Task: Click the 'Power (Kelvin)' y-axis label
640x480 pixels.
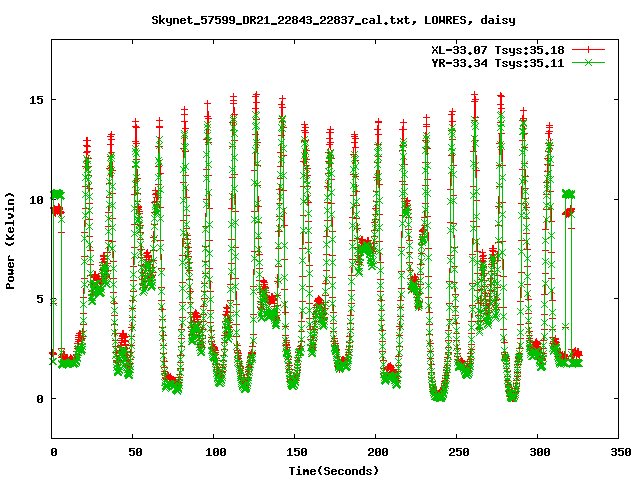Action: [10, 241]
